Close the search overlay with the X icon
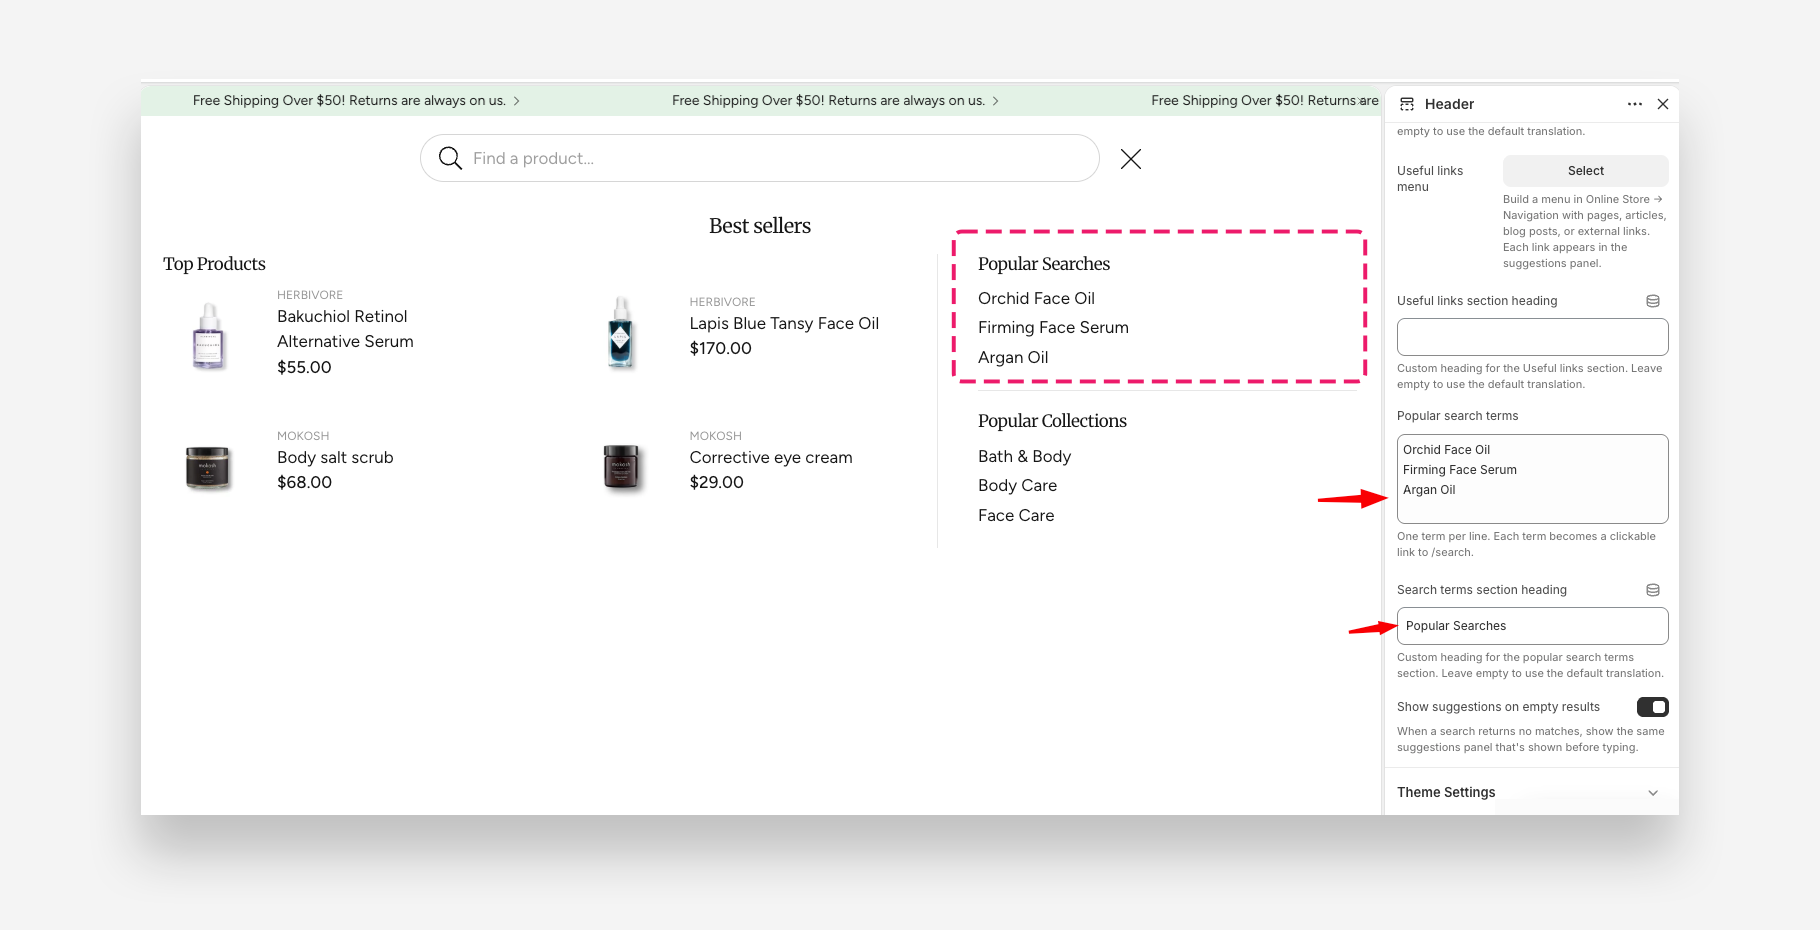 (x=1131, y=159)
